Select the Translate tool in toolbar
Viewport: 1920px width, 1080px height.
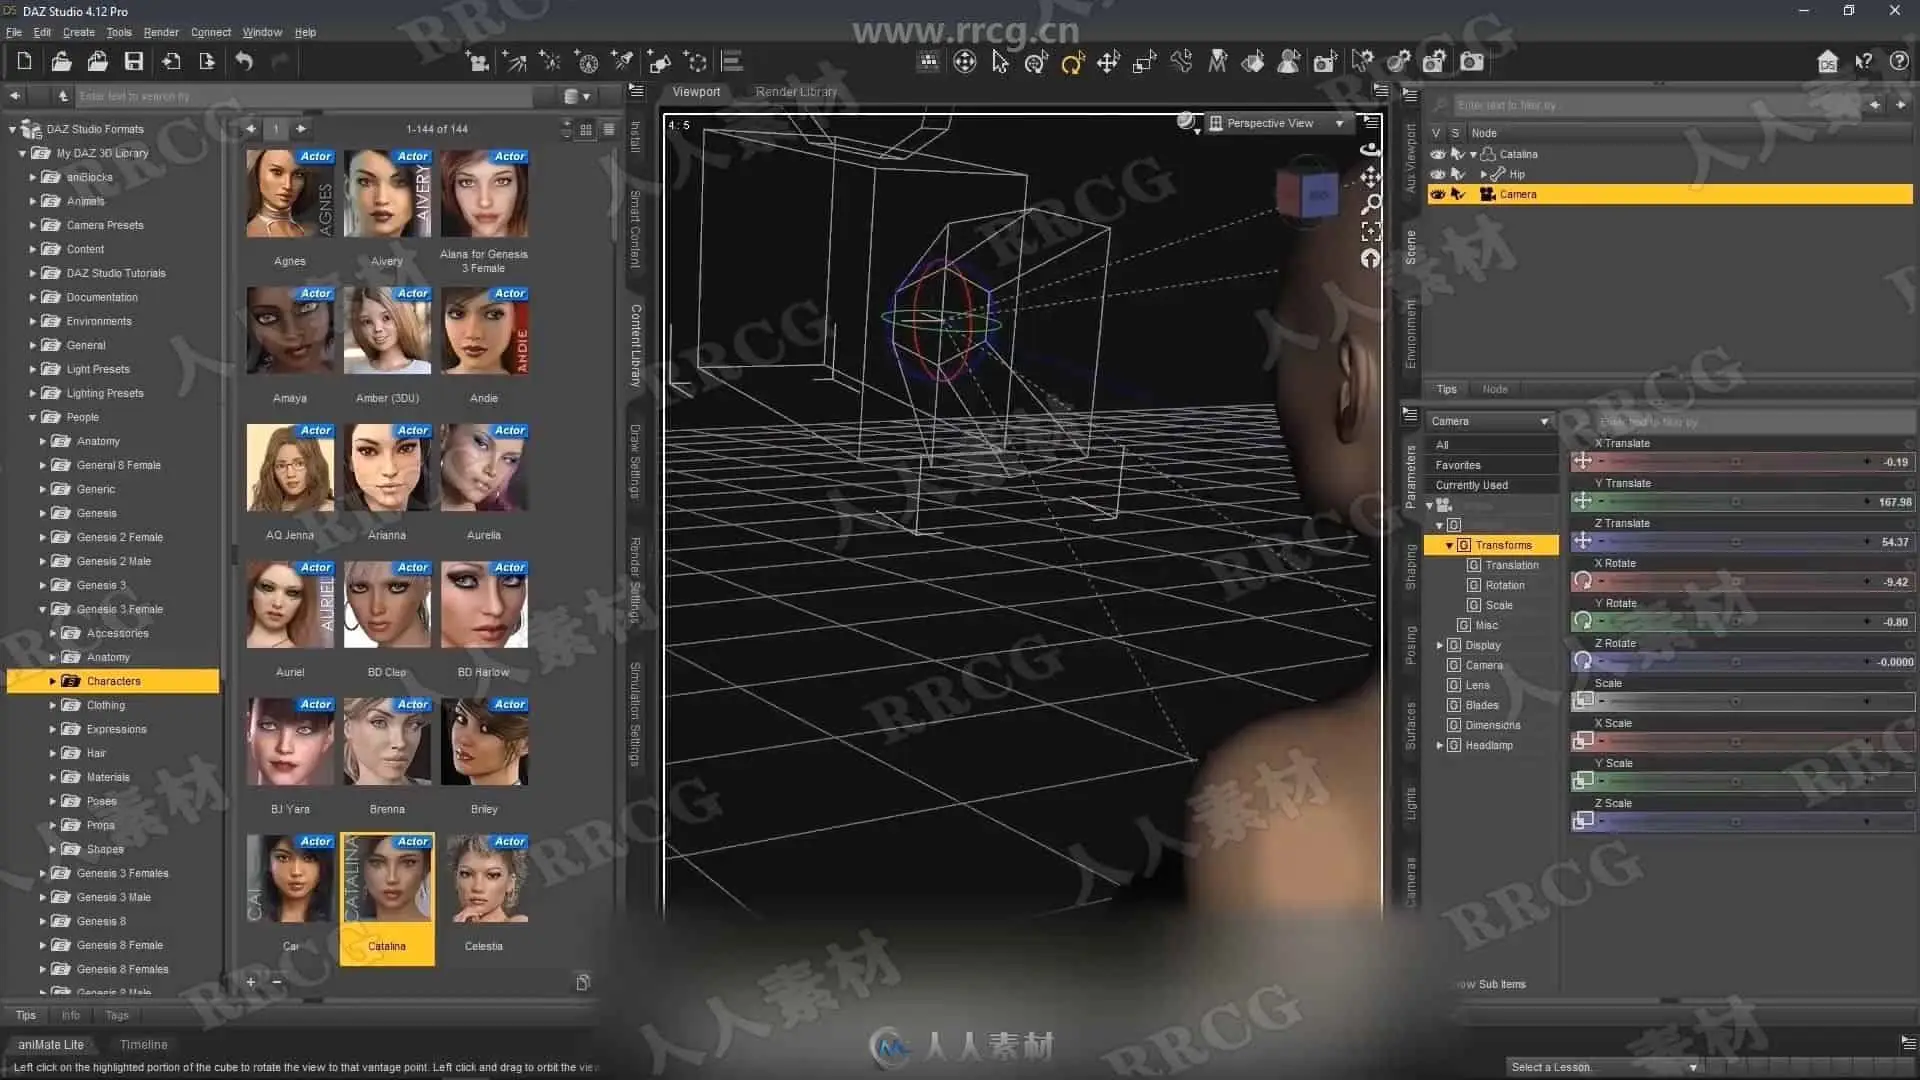[x=1108, y=63]
